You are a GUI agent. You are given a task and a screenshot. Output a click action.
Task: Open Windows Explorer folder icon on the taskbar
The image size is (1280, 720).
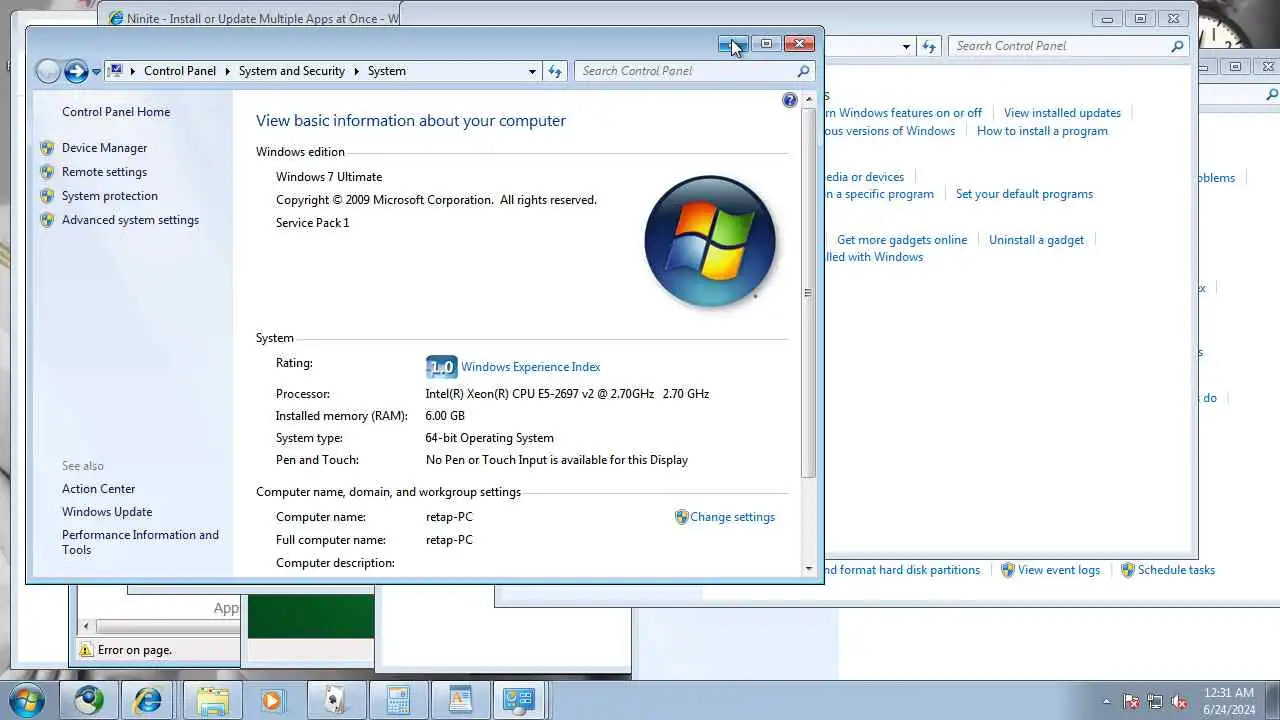point(213,700)
